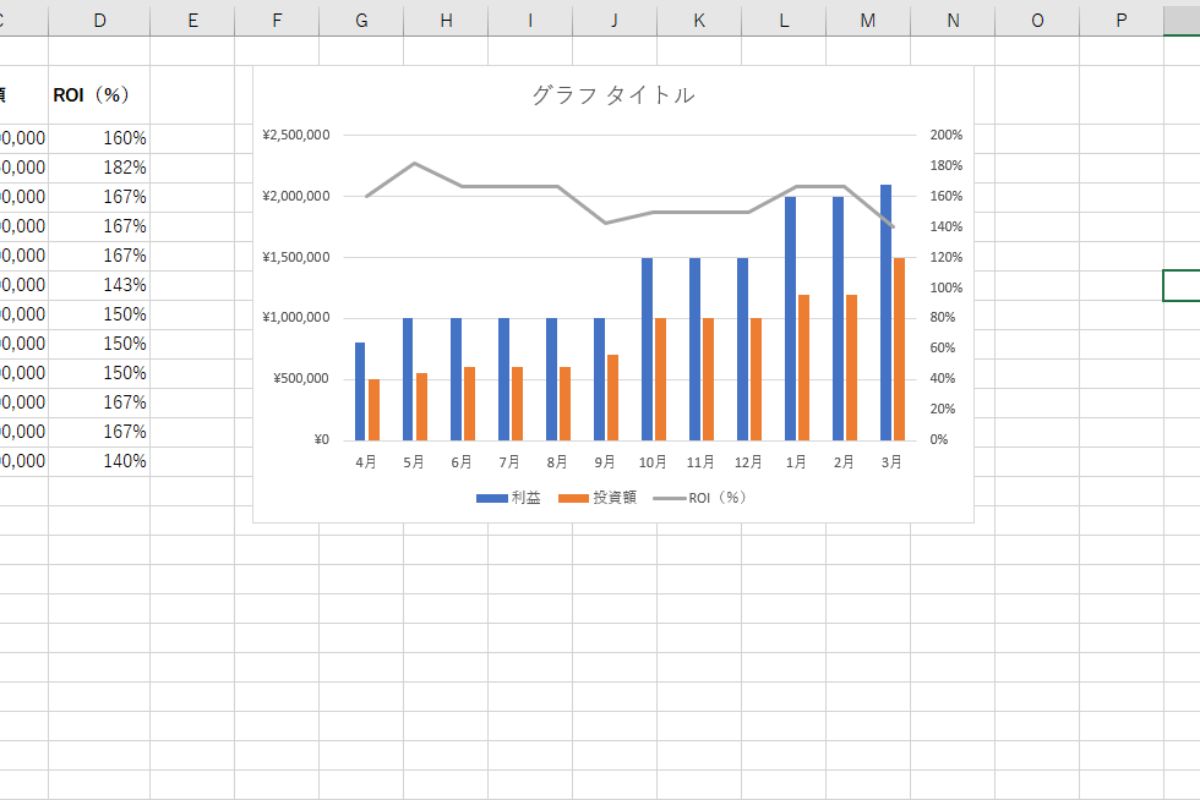Click column P header
1200x800 pixels.
(1121, 20)
